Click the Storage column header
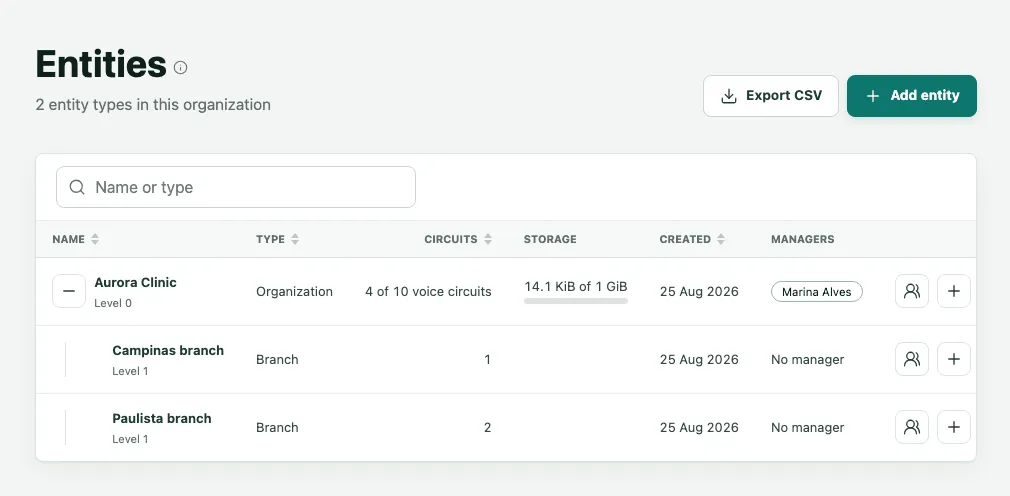Image resolution: width=1010 pixels, height=496 pixels. point(550,239)
